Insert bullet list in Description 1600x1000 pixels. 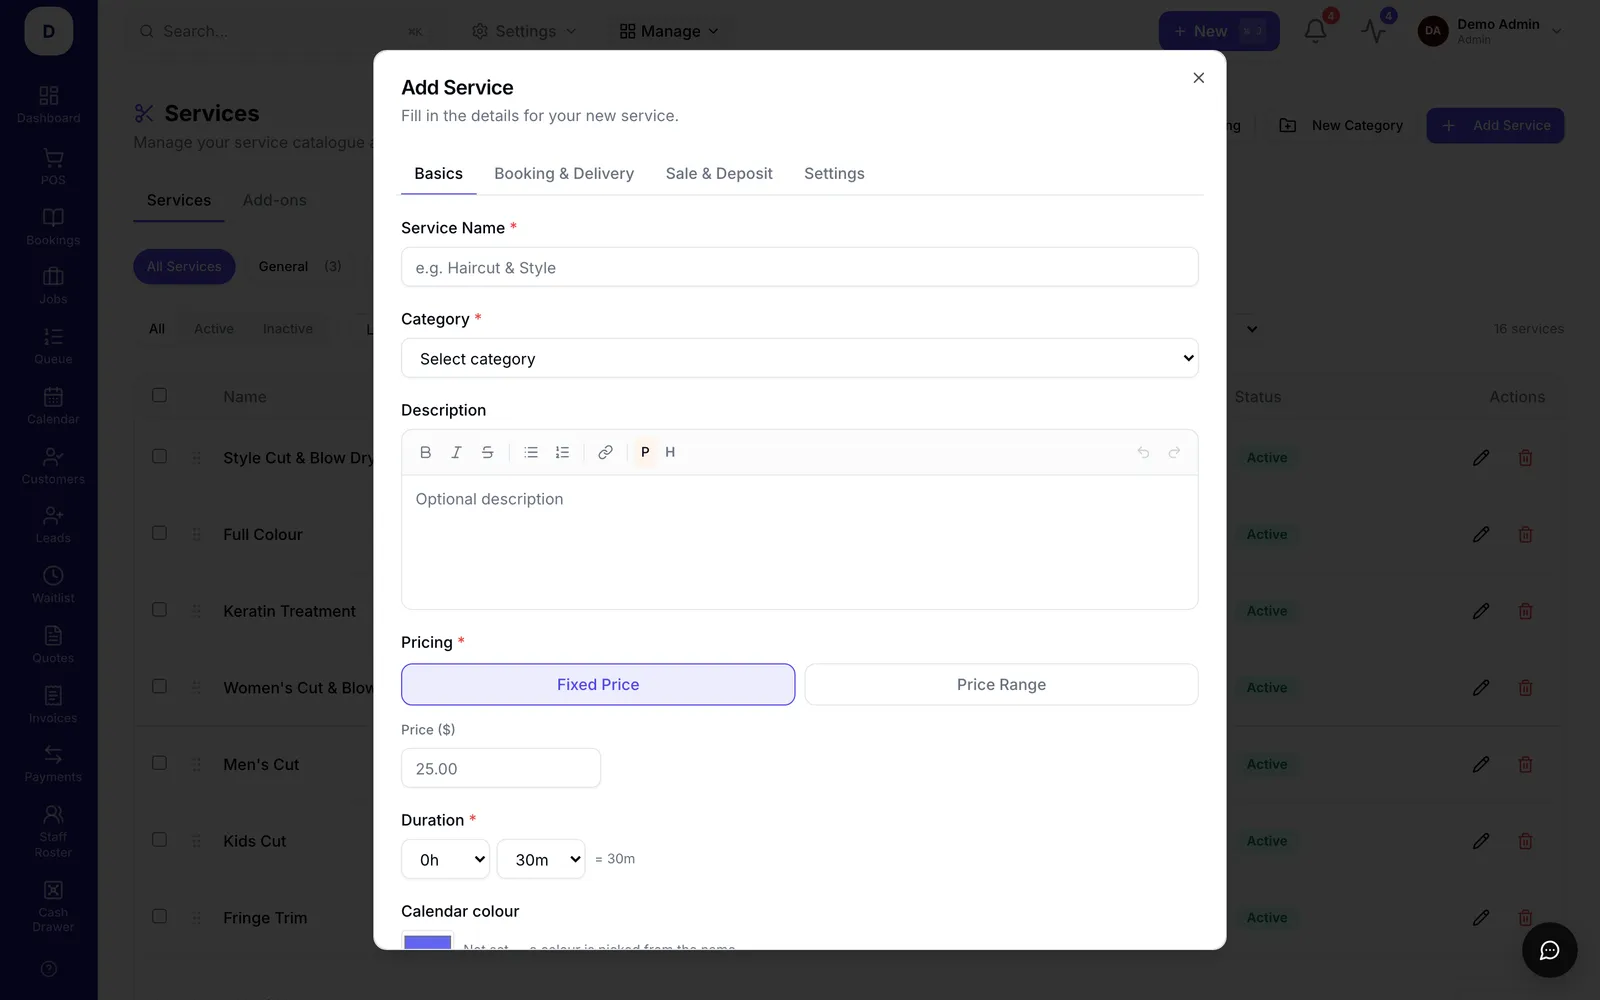(x=531, y=452)
